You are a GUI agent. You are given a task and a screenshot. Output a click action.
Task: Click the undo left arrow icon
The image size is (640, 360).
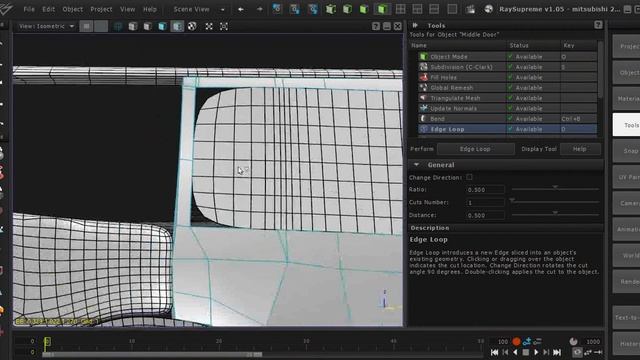tap(241, 9)
